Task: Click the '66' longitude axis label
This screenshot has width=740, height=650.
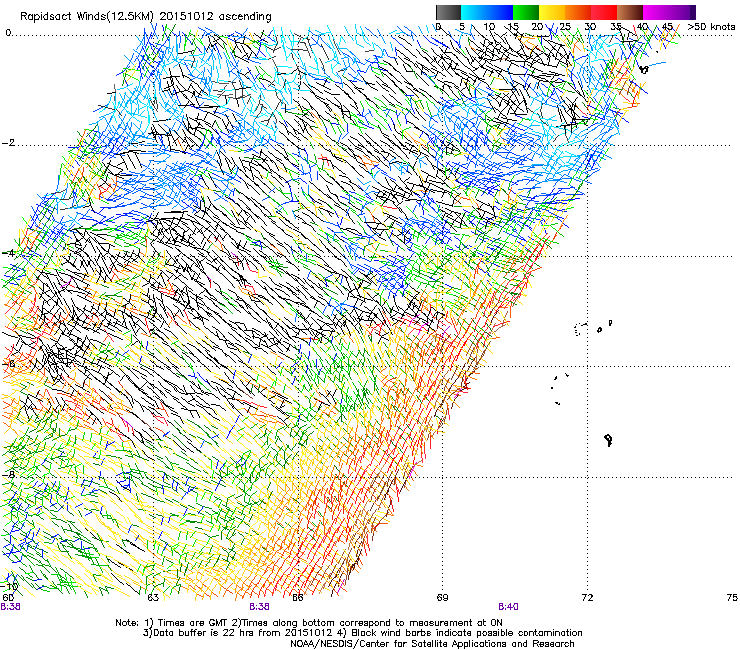Action: click(x=298, y=598)
